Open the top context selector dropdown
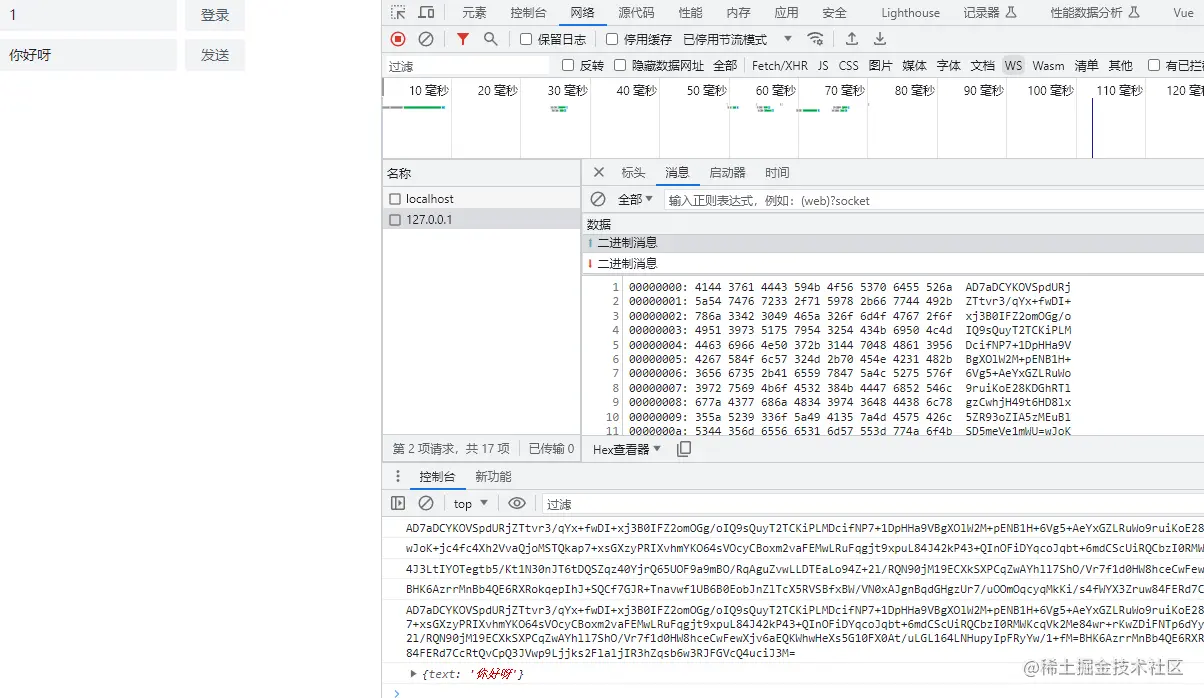Screen dimensions: 1204x698 (471, 503)
